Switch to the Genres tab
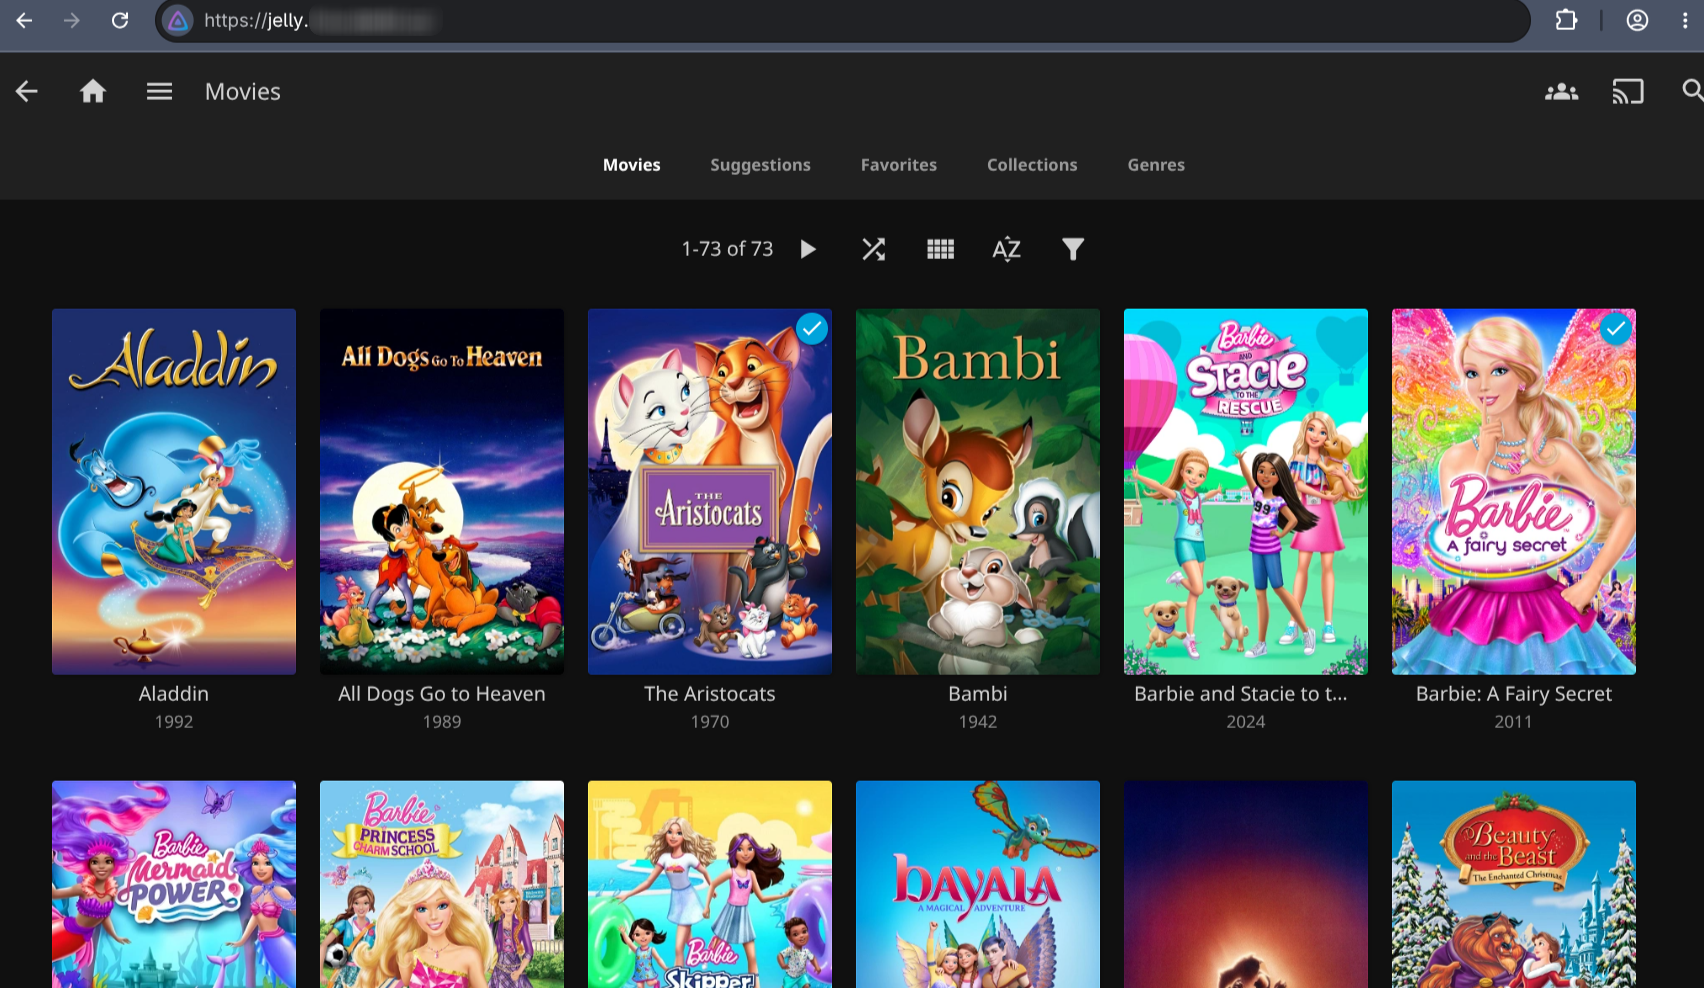Viewport: 1704px width, 988px height. [x=1156, y=165]
